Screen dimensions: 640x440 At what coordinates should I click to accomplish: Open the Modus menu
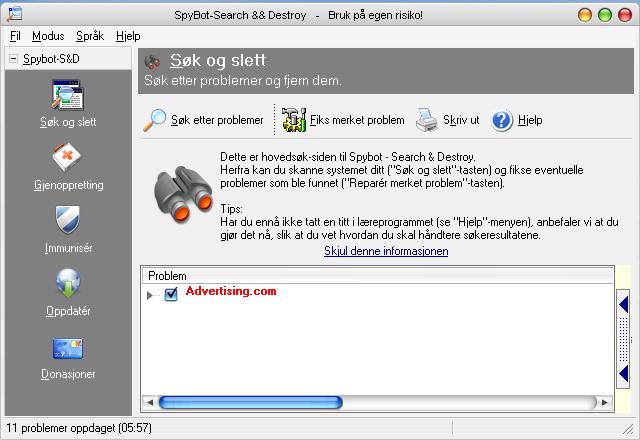(48, 36)
